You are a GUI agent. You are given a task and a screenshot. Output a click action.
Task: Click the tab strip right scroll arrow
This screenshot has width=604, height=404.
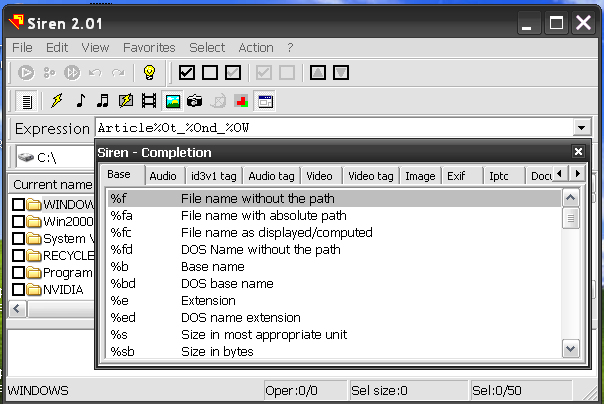[577, 174]
